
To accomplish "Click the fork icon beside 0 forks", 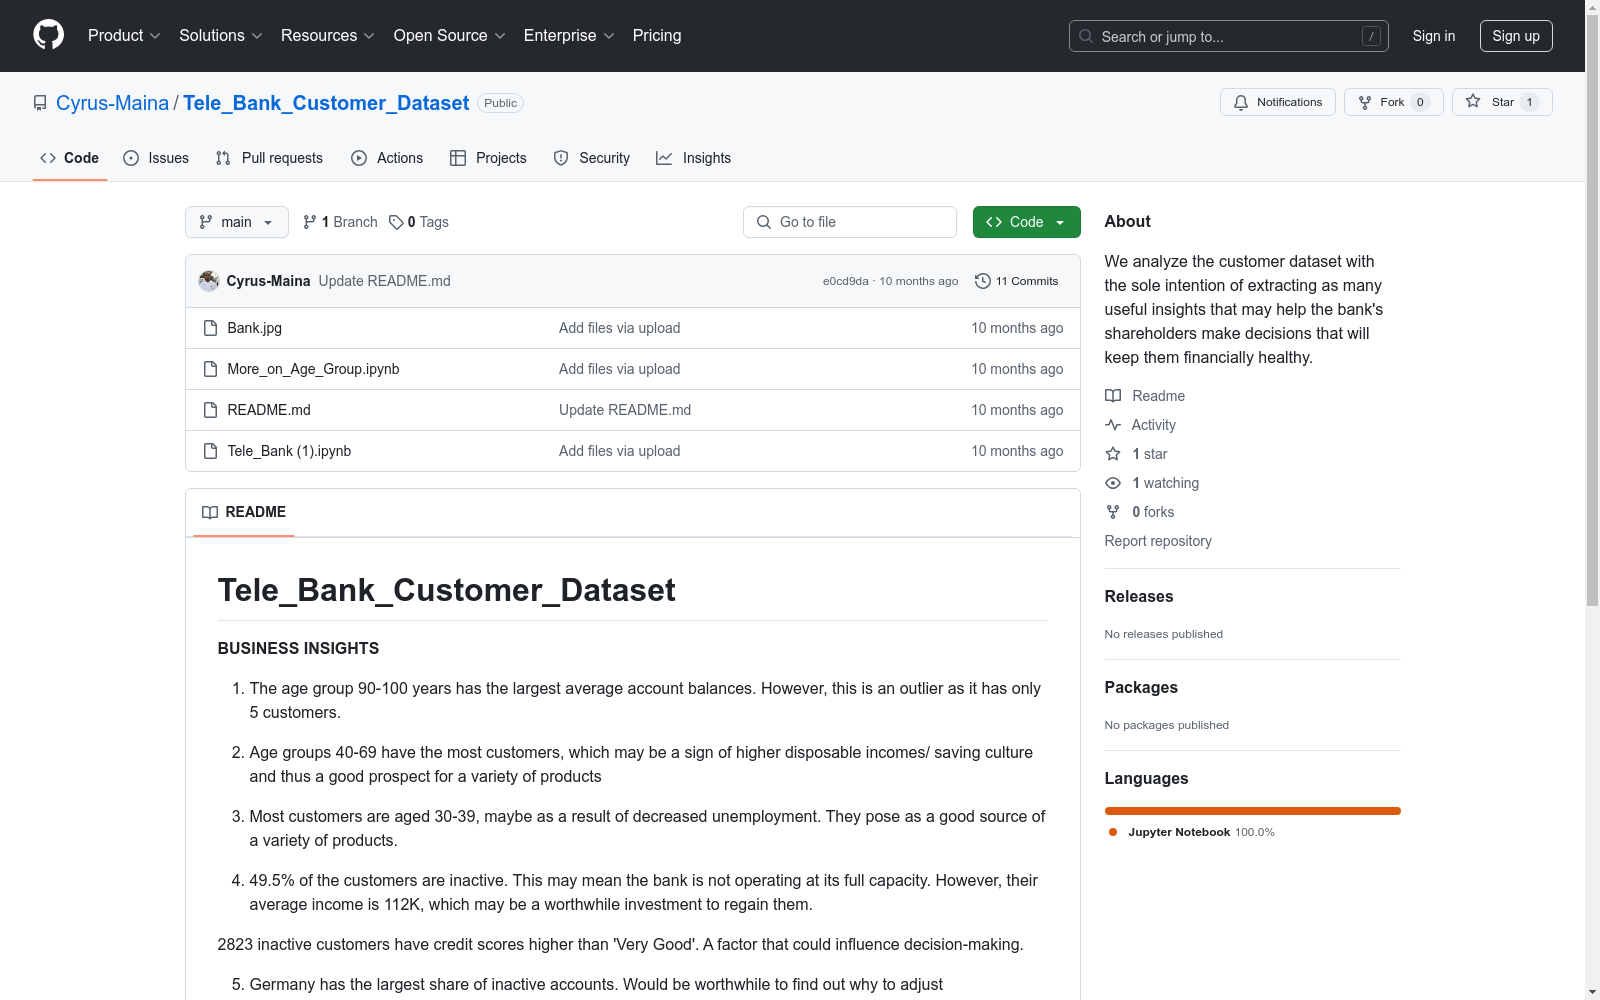I will pyautogui.click(x=1113, y=512).
